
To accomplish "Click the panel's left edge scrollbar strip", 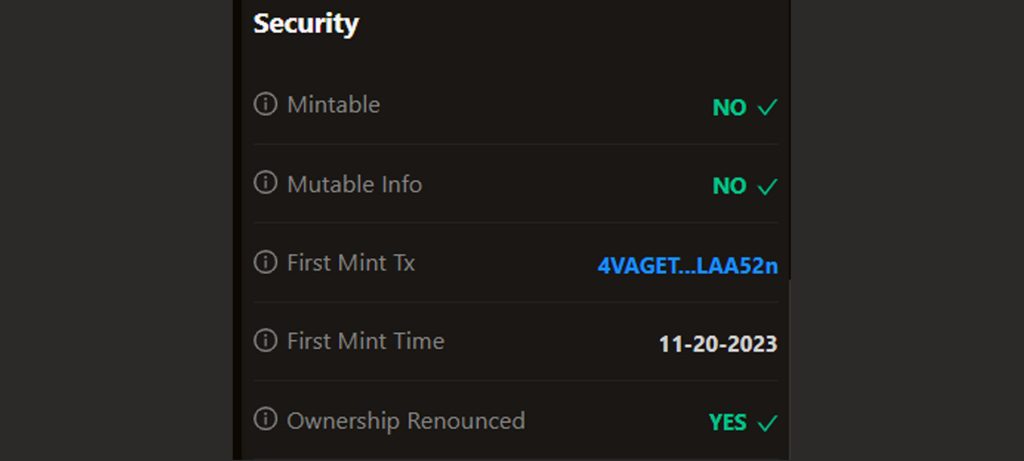I will [x=237, y=230].
